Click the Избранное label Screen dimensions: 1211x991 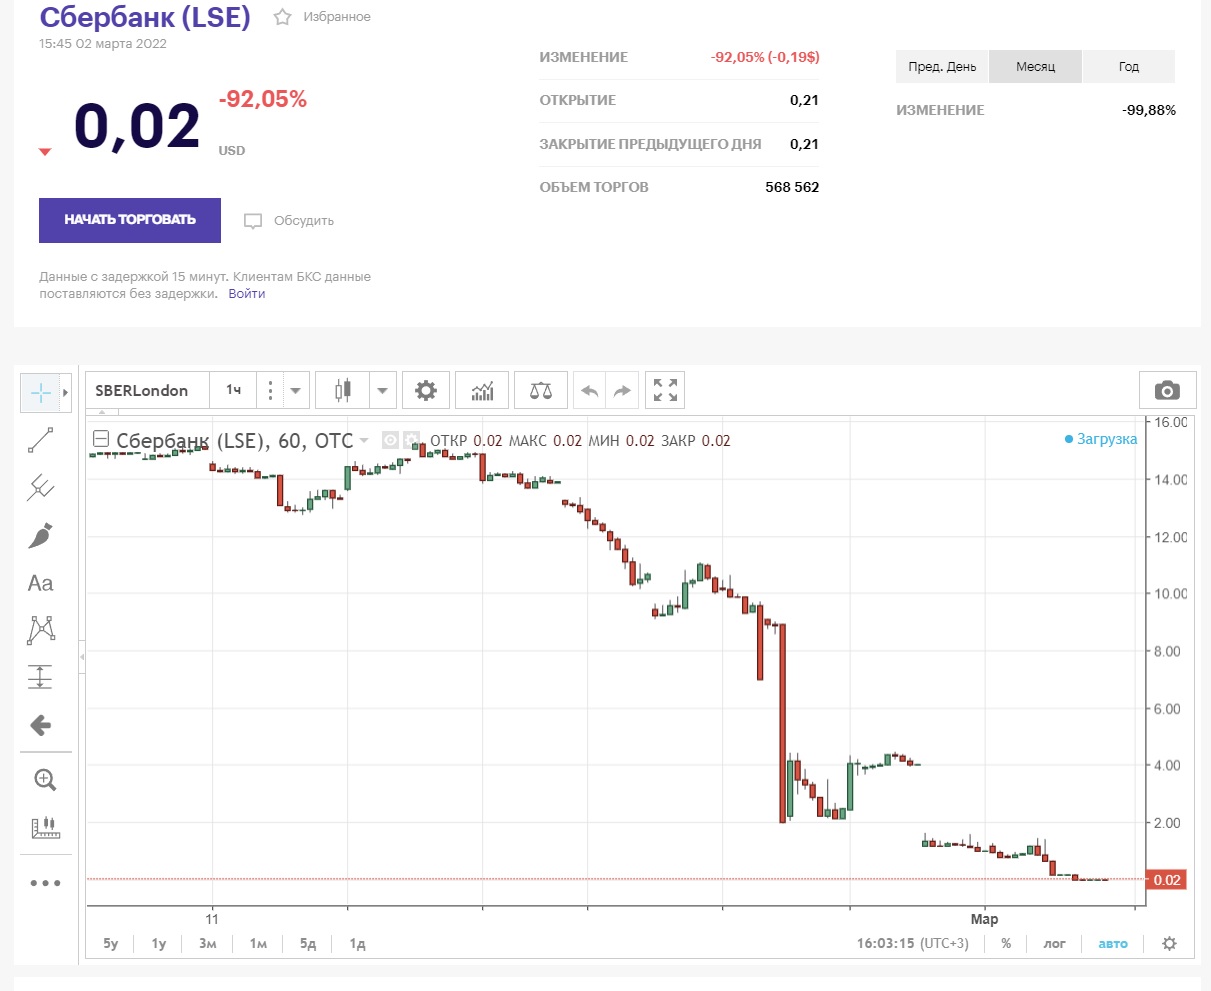pos(337,17)
